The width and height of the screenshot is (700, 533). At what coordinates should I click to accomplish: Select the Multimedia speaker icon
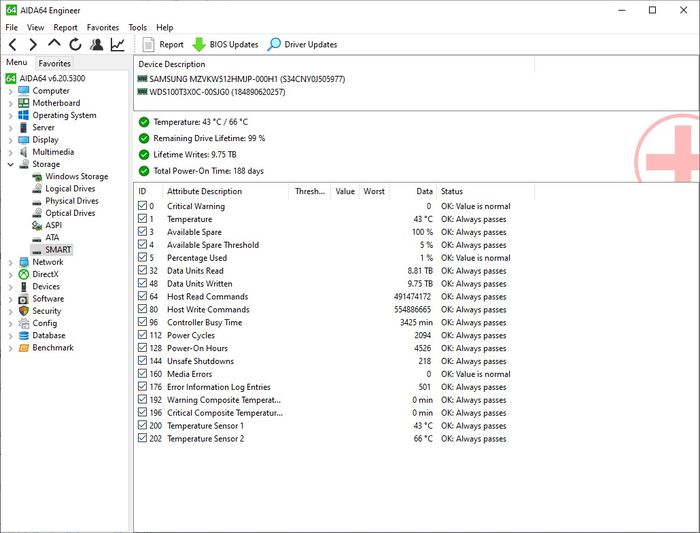click(24, 152)
